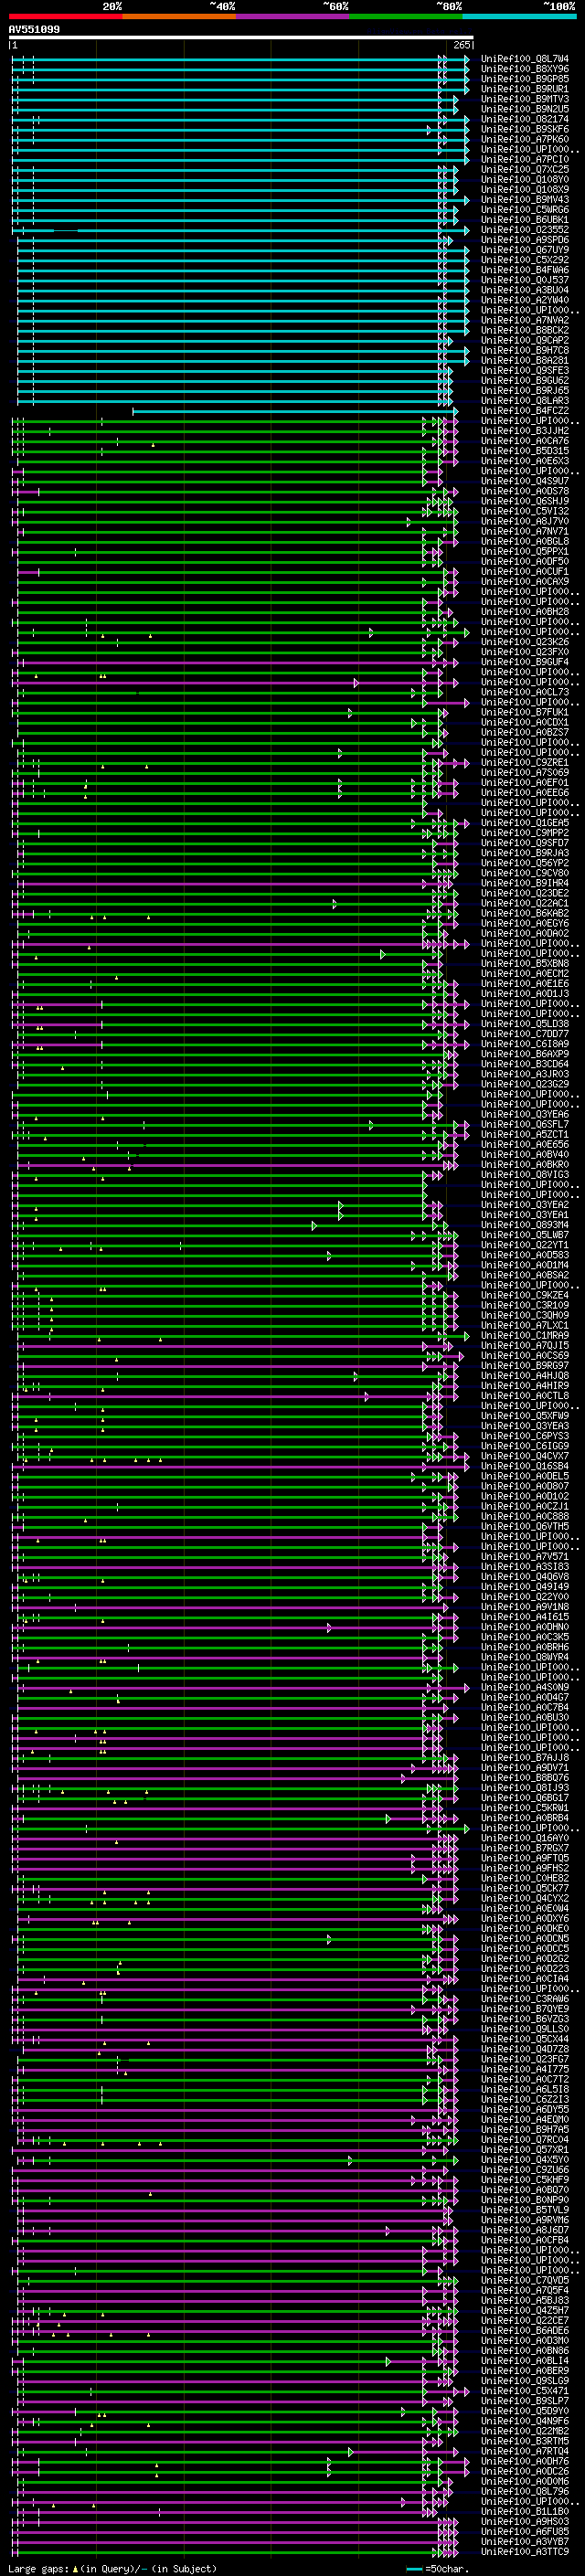Select the UniRef100_C6PYS3 label
The width and height of the screenshot is (585, 2576).
(525, 1436)
